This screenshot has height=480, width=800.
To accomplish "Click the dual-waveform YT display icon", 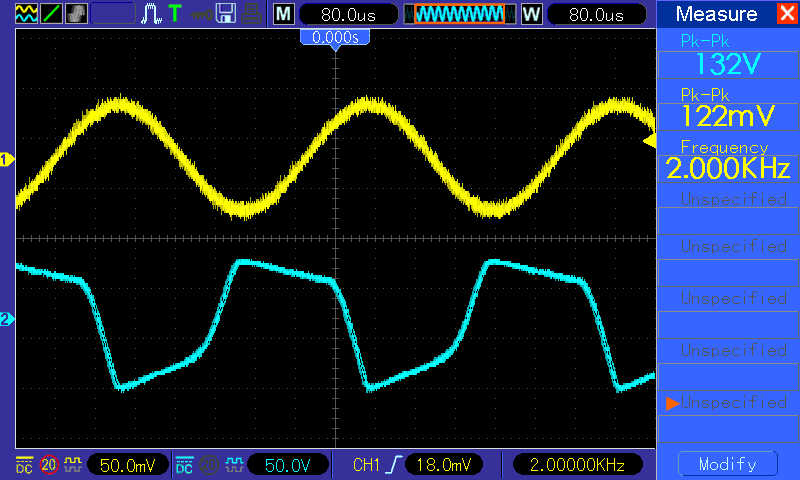I will click(26, 14).
